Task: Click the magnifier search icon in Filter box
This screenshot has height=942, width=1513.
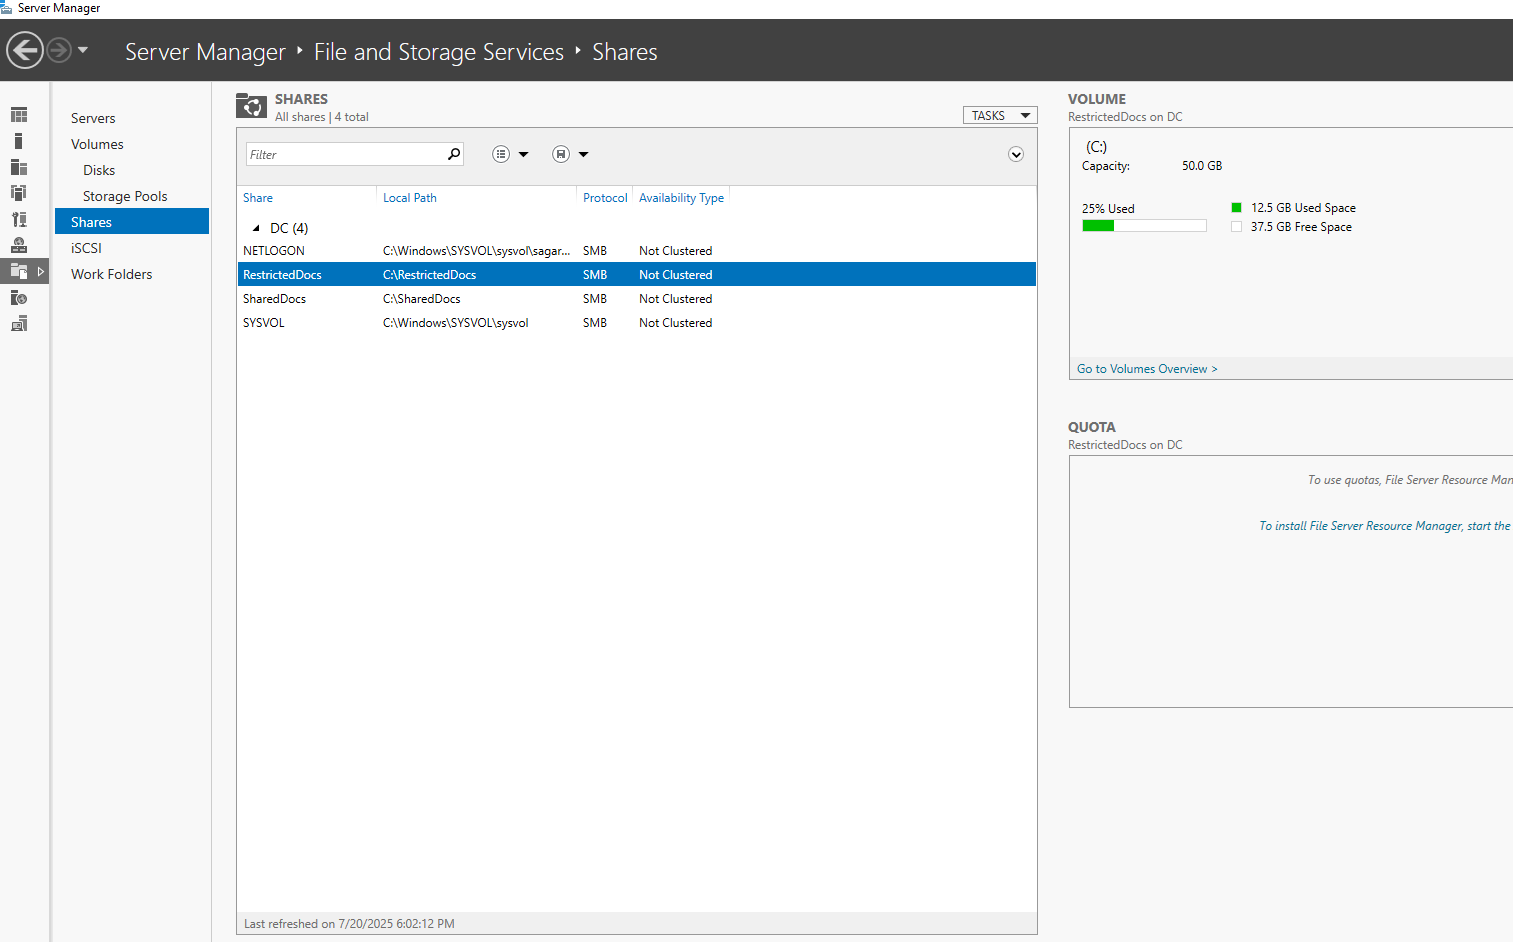Action: pos(454,154)
